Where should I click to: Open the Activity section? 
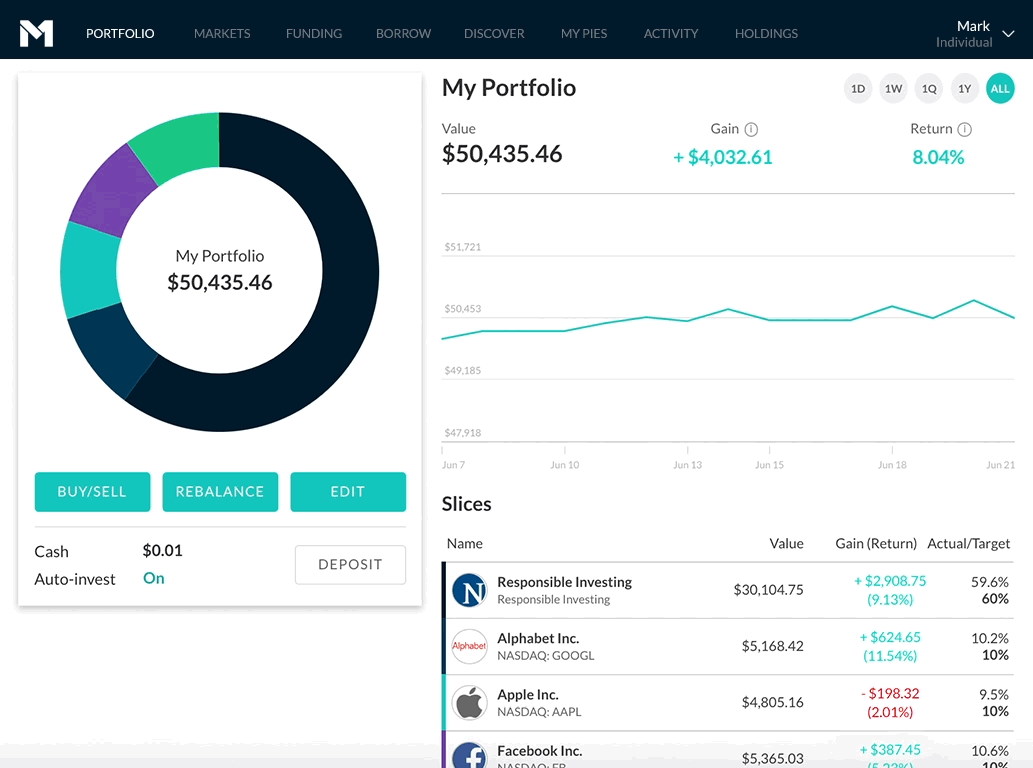(x=671, y=33)
